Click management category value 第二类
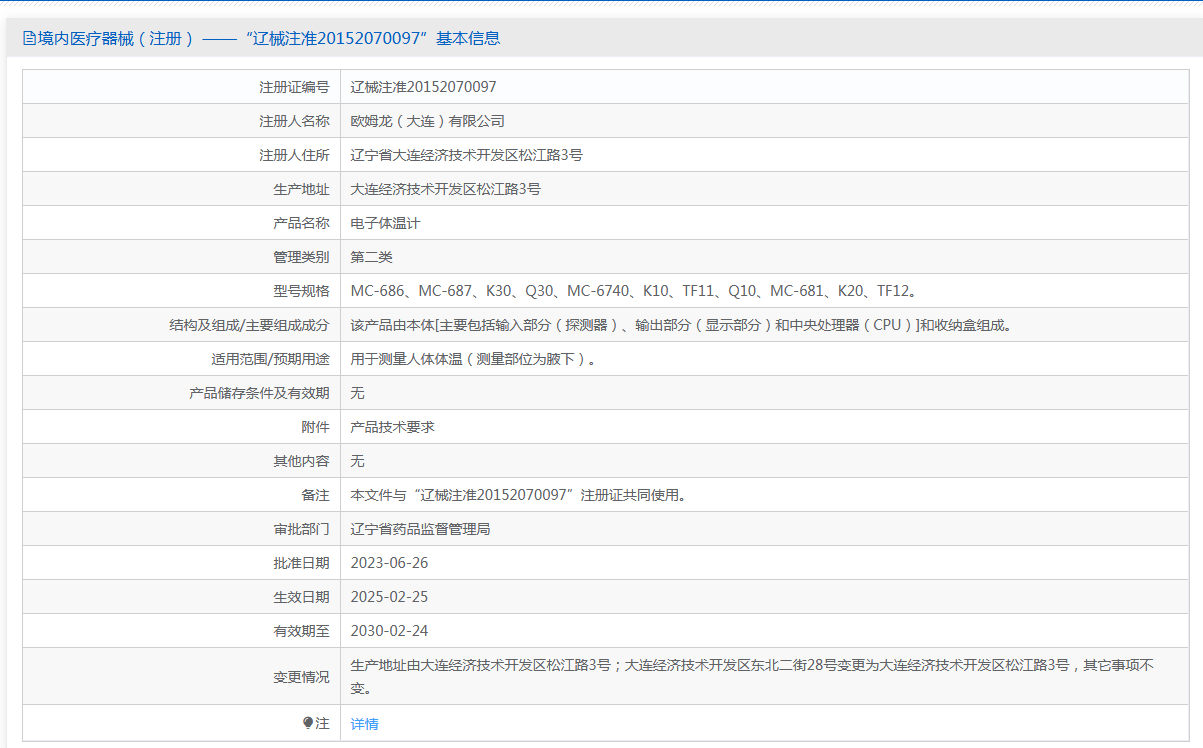1203x748 pixels. click(x=372, y=257)
